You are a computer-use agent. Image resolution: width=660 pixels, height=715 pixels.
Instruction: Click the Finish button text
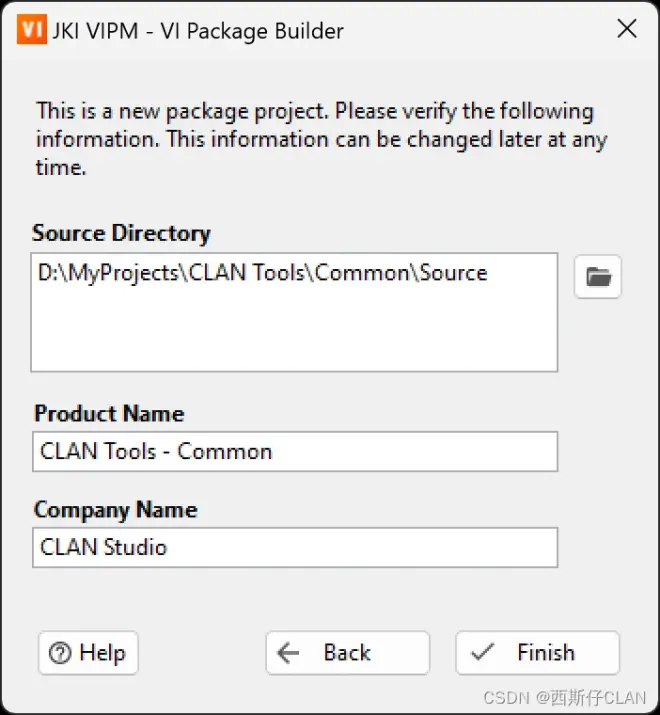point(546,652)
